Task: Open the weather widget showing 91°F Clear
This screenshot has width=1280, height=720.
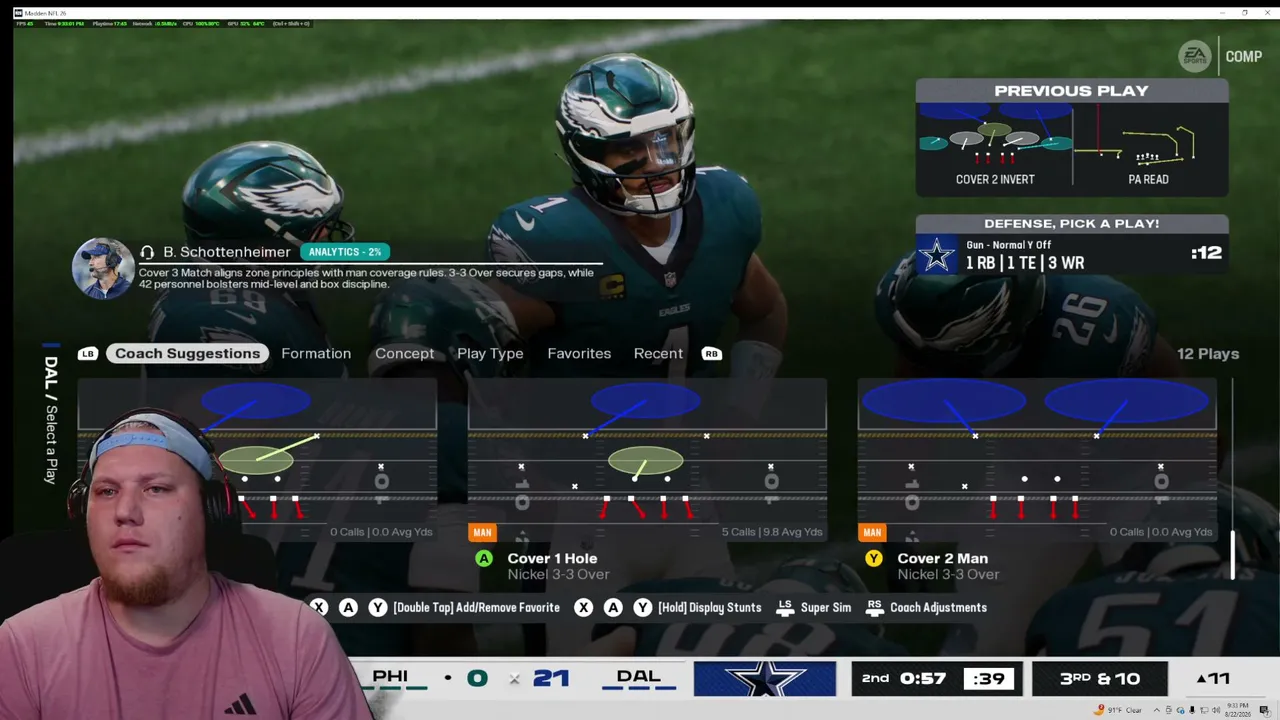Action: (1119, 710)
